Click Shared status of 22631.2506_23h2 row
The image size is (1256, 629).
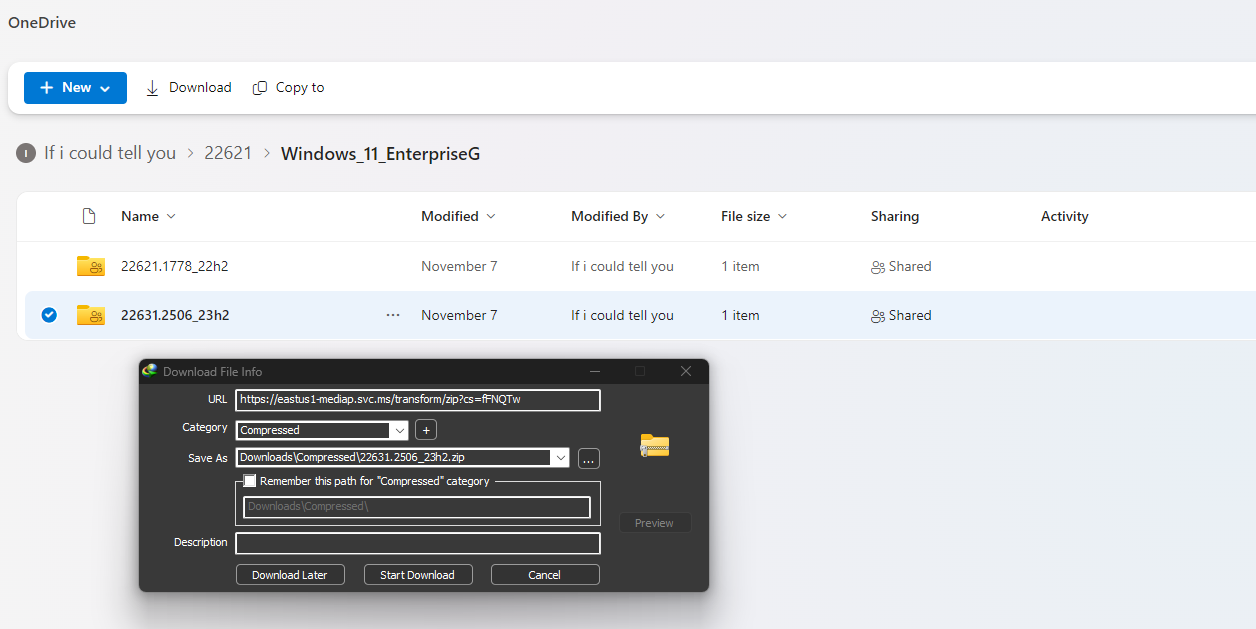[x=901, y=315]
